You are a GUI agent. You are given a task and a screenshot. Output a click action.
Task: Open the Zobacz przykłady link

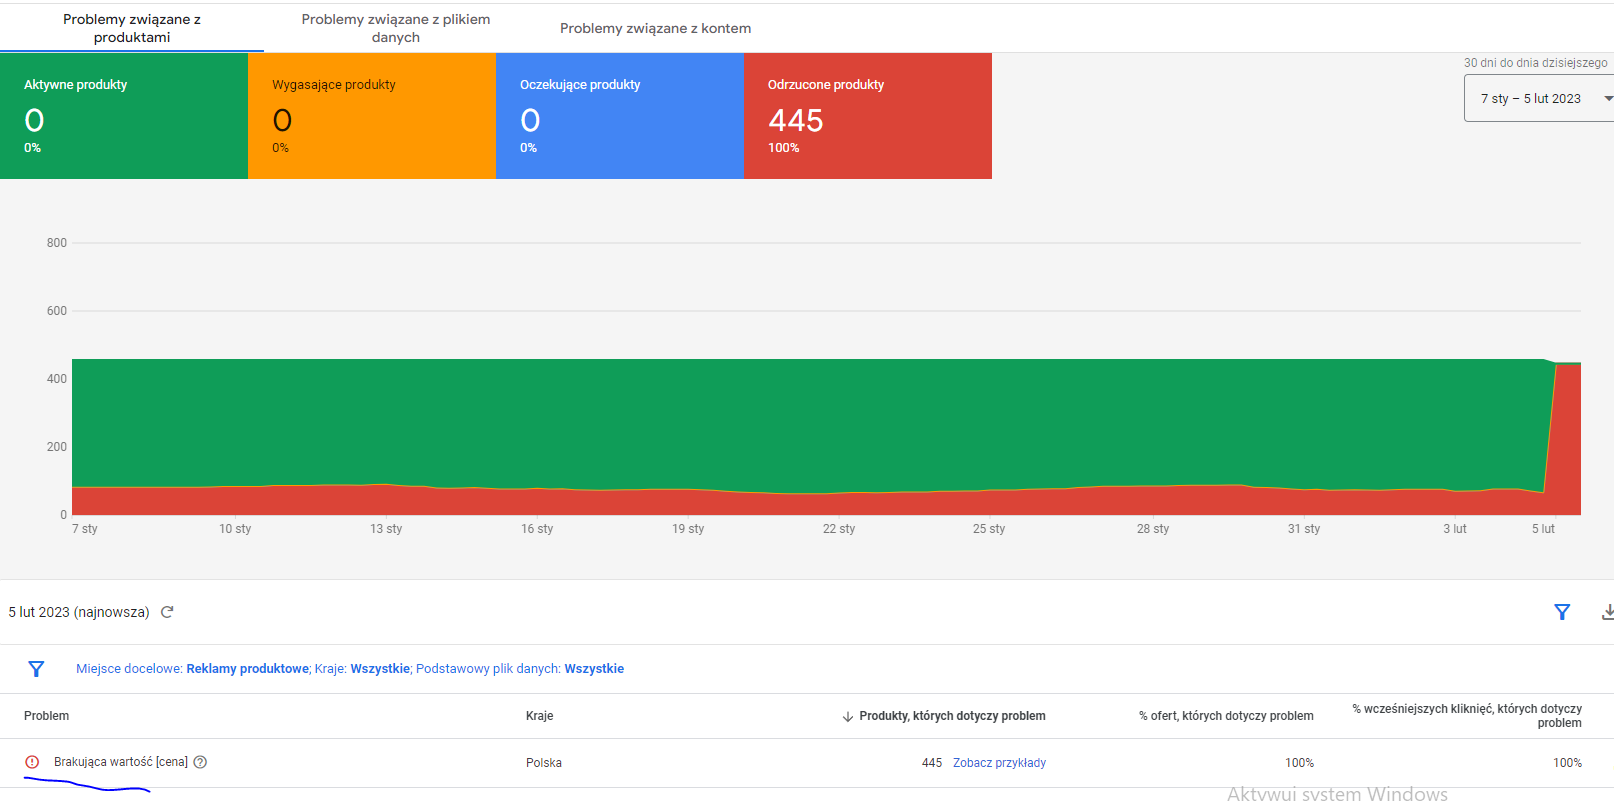pyautogui.click(x=999, y=763)
